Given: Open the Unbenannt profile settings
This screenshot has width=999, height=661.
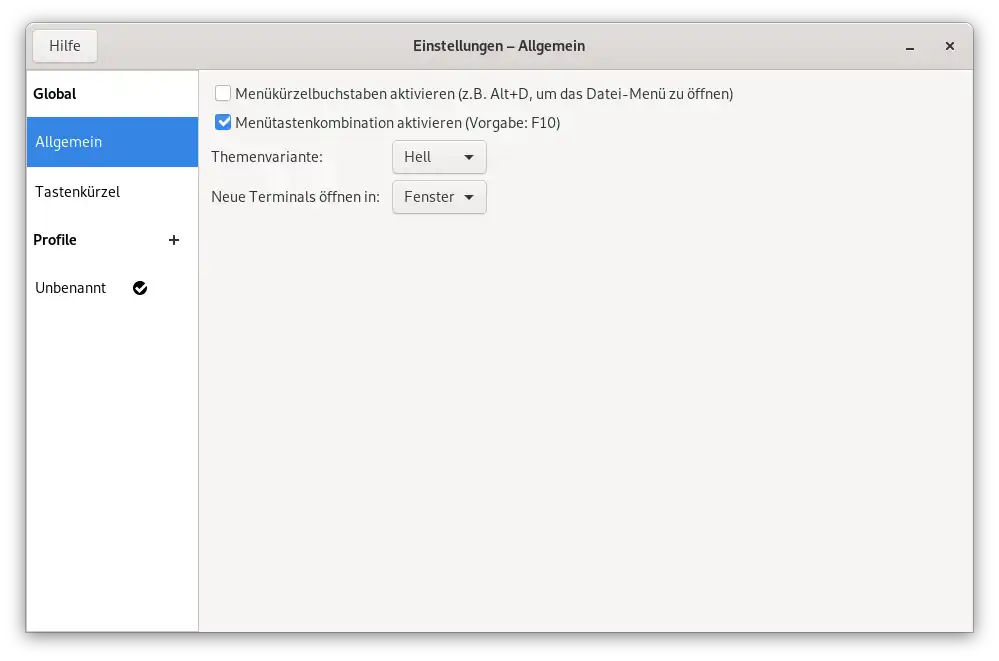Looking at the screenshot, I should point(112,288).
